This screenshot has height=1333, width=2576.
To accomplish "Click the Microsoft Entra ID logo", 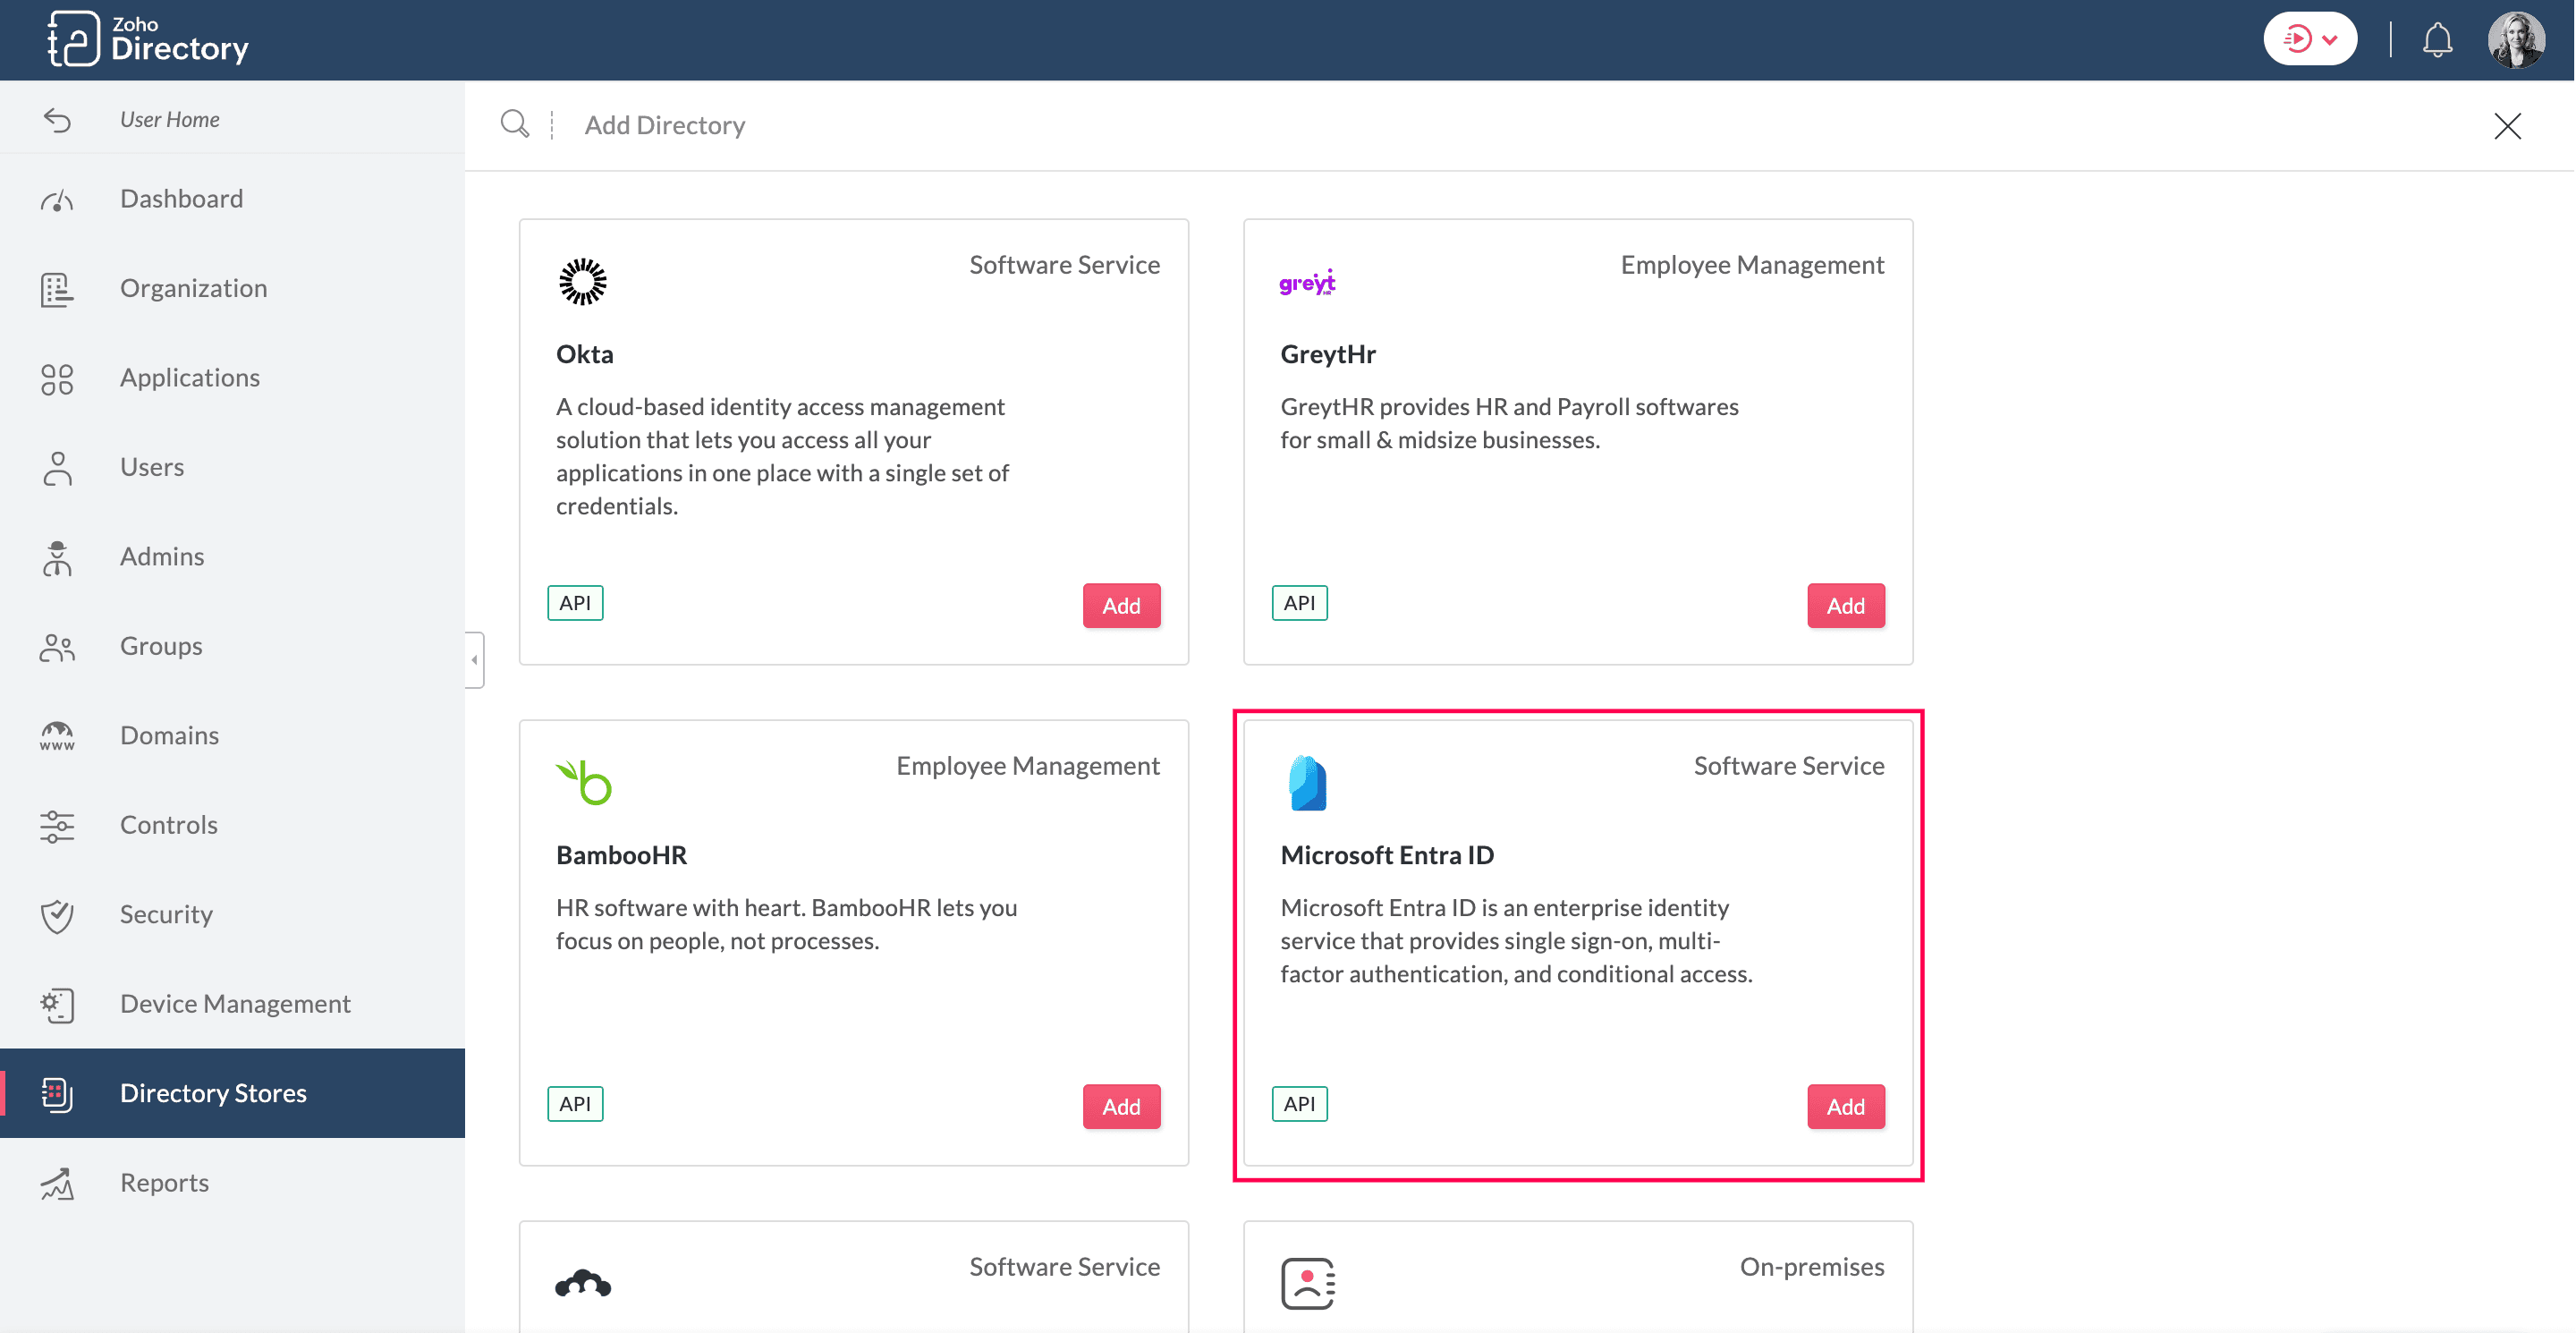I will 1307,782.
